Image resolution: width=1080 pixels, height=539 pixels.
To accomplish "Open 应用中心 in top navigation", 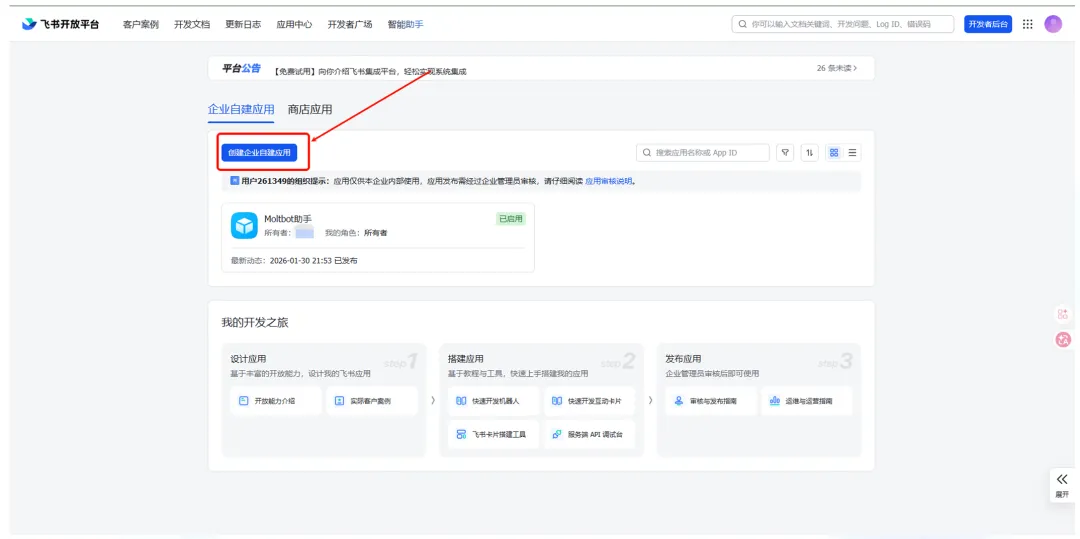I will pyautogui.click(x=294, y=24).
